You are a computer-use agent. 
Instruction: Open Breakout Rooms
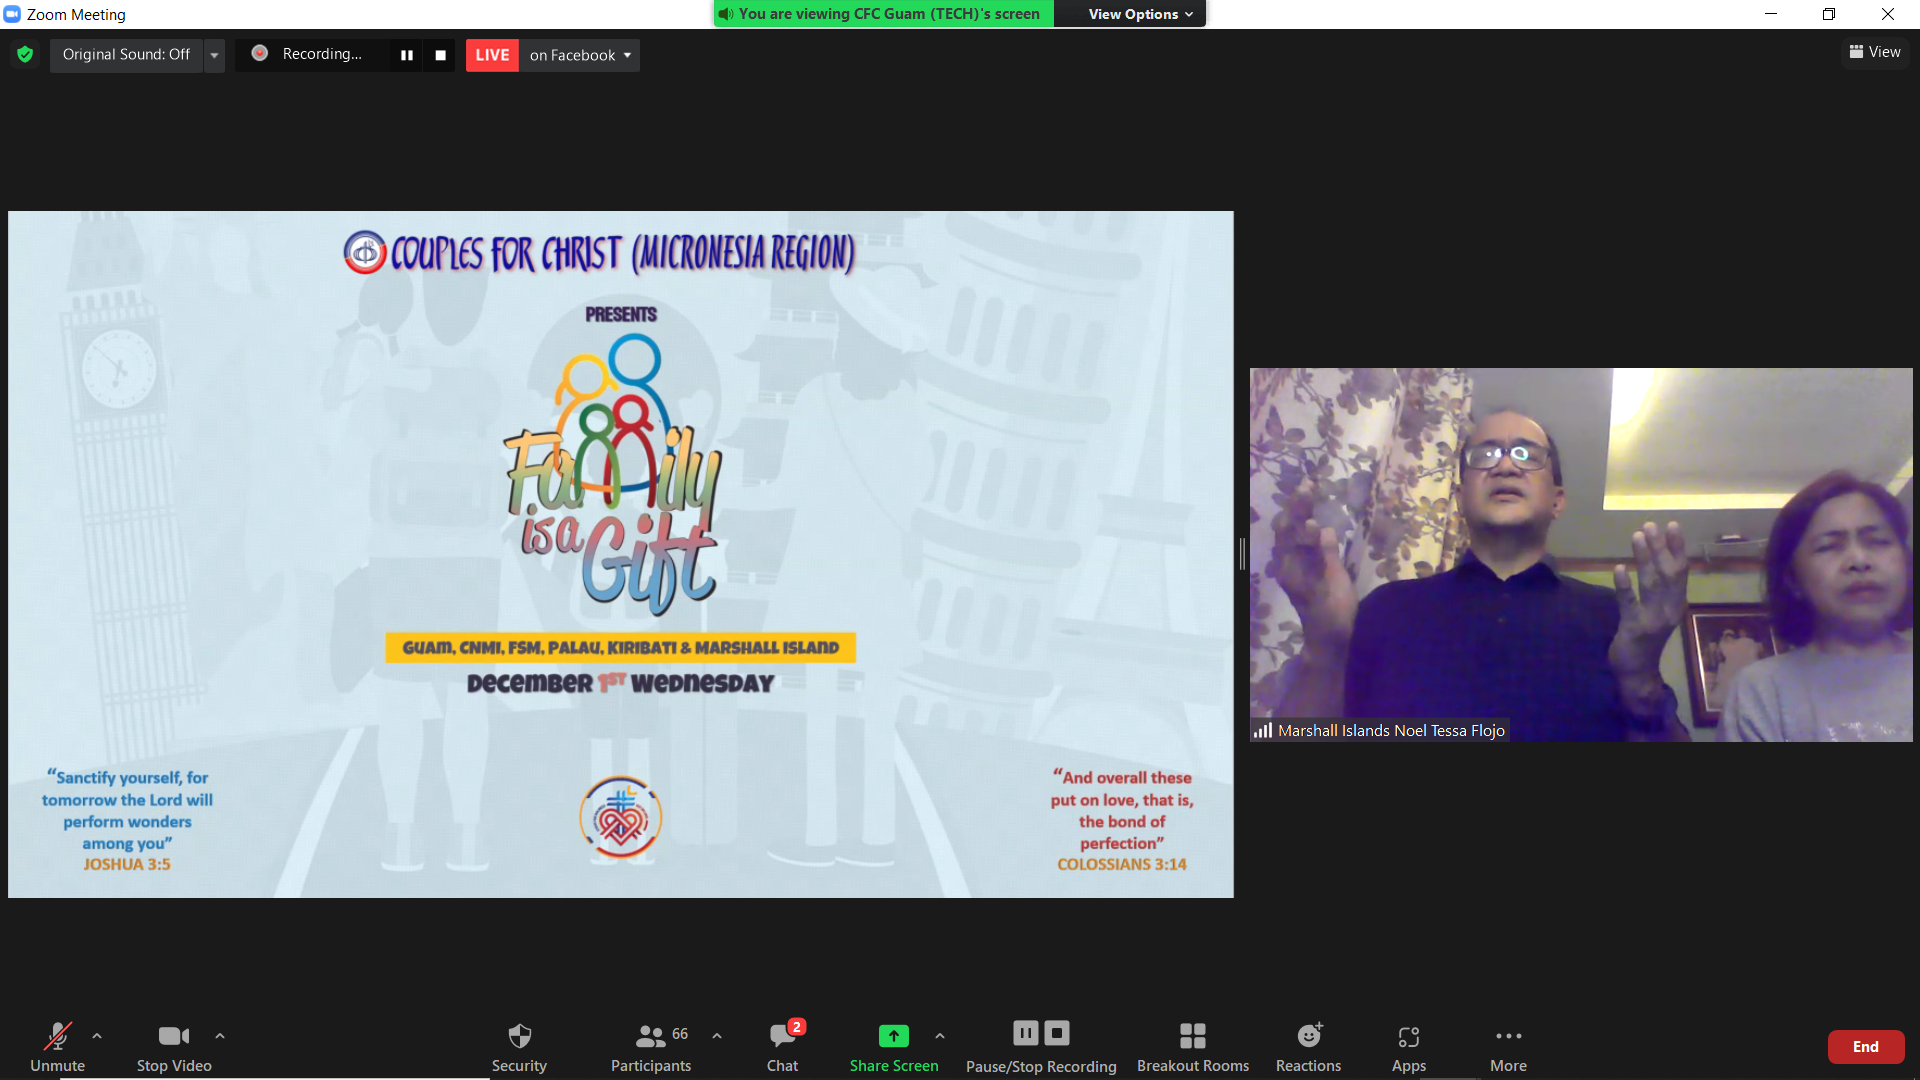[x=1193, y=1046]
